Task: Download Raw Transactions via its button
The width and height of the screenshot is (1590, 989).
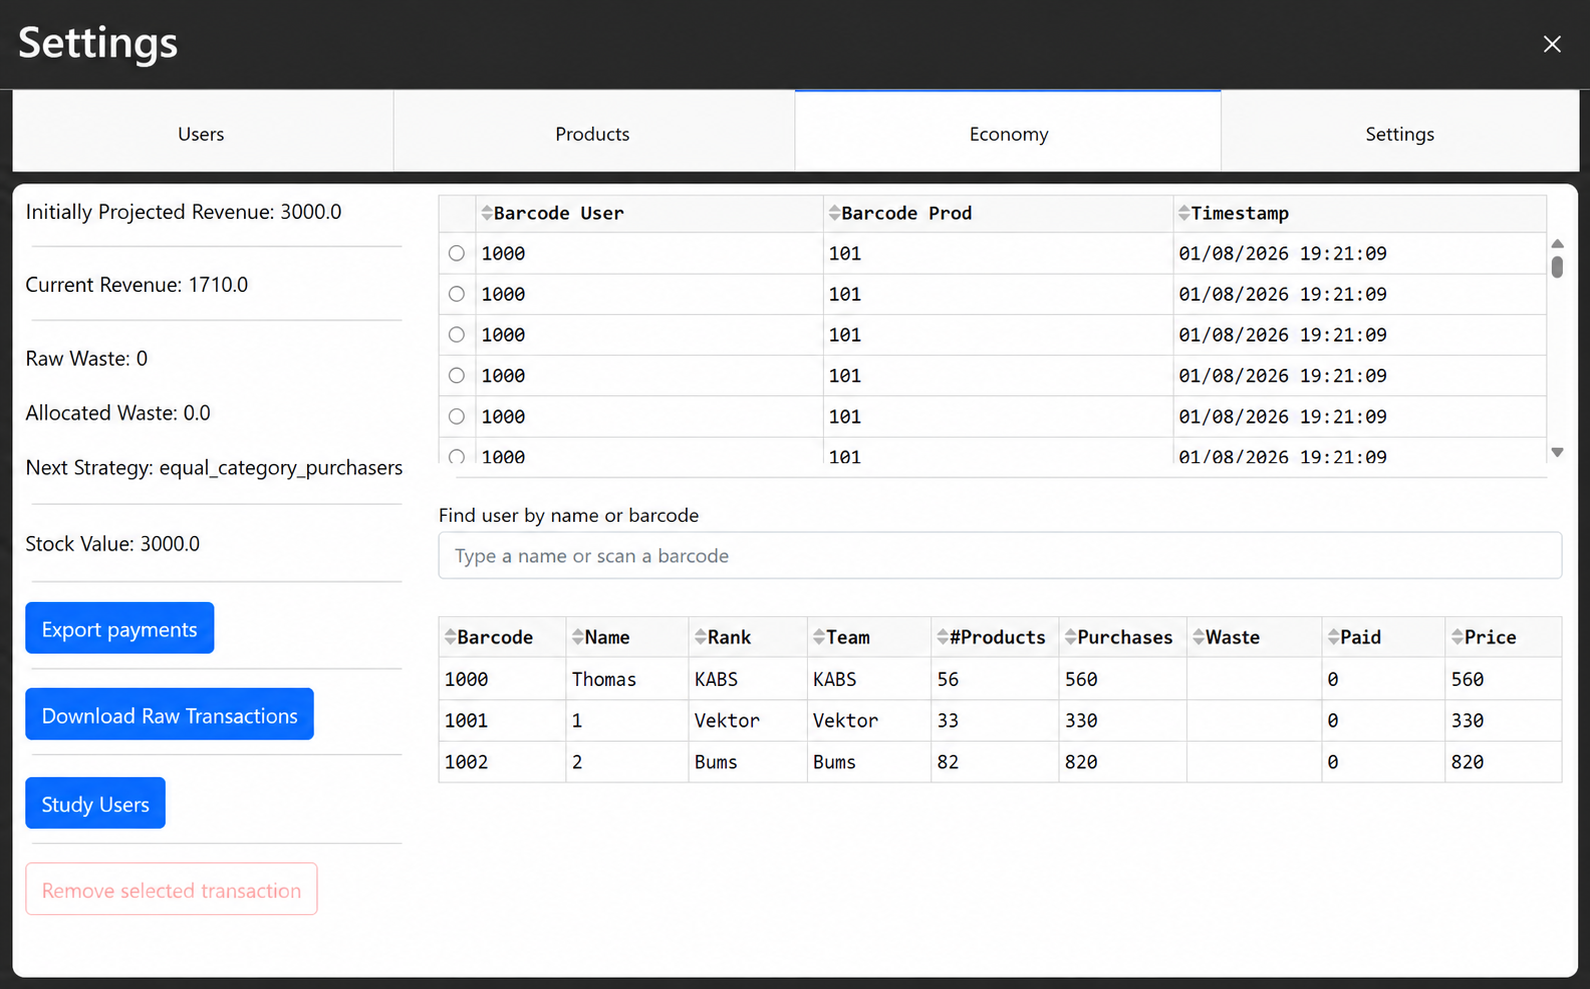Action: coord(170,714)
